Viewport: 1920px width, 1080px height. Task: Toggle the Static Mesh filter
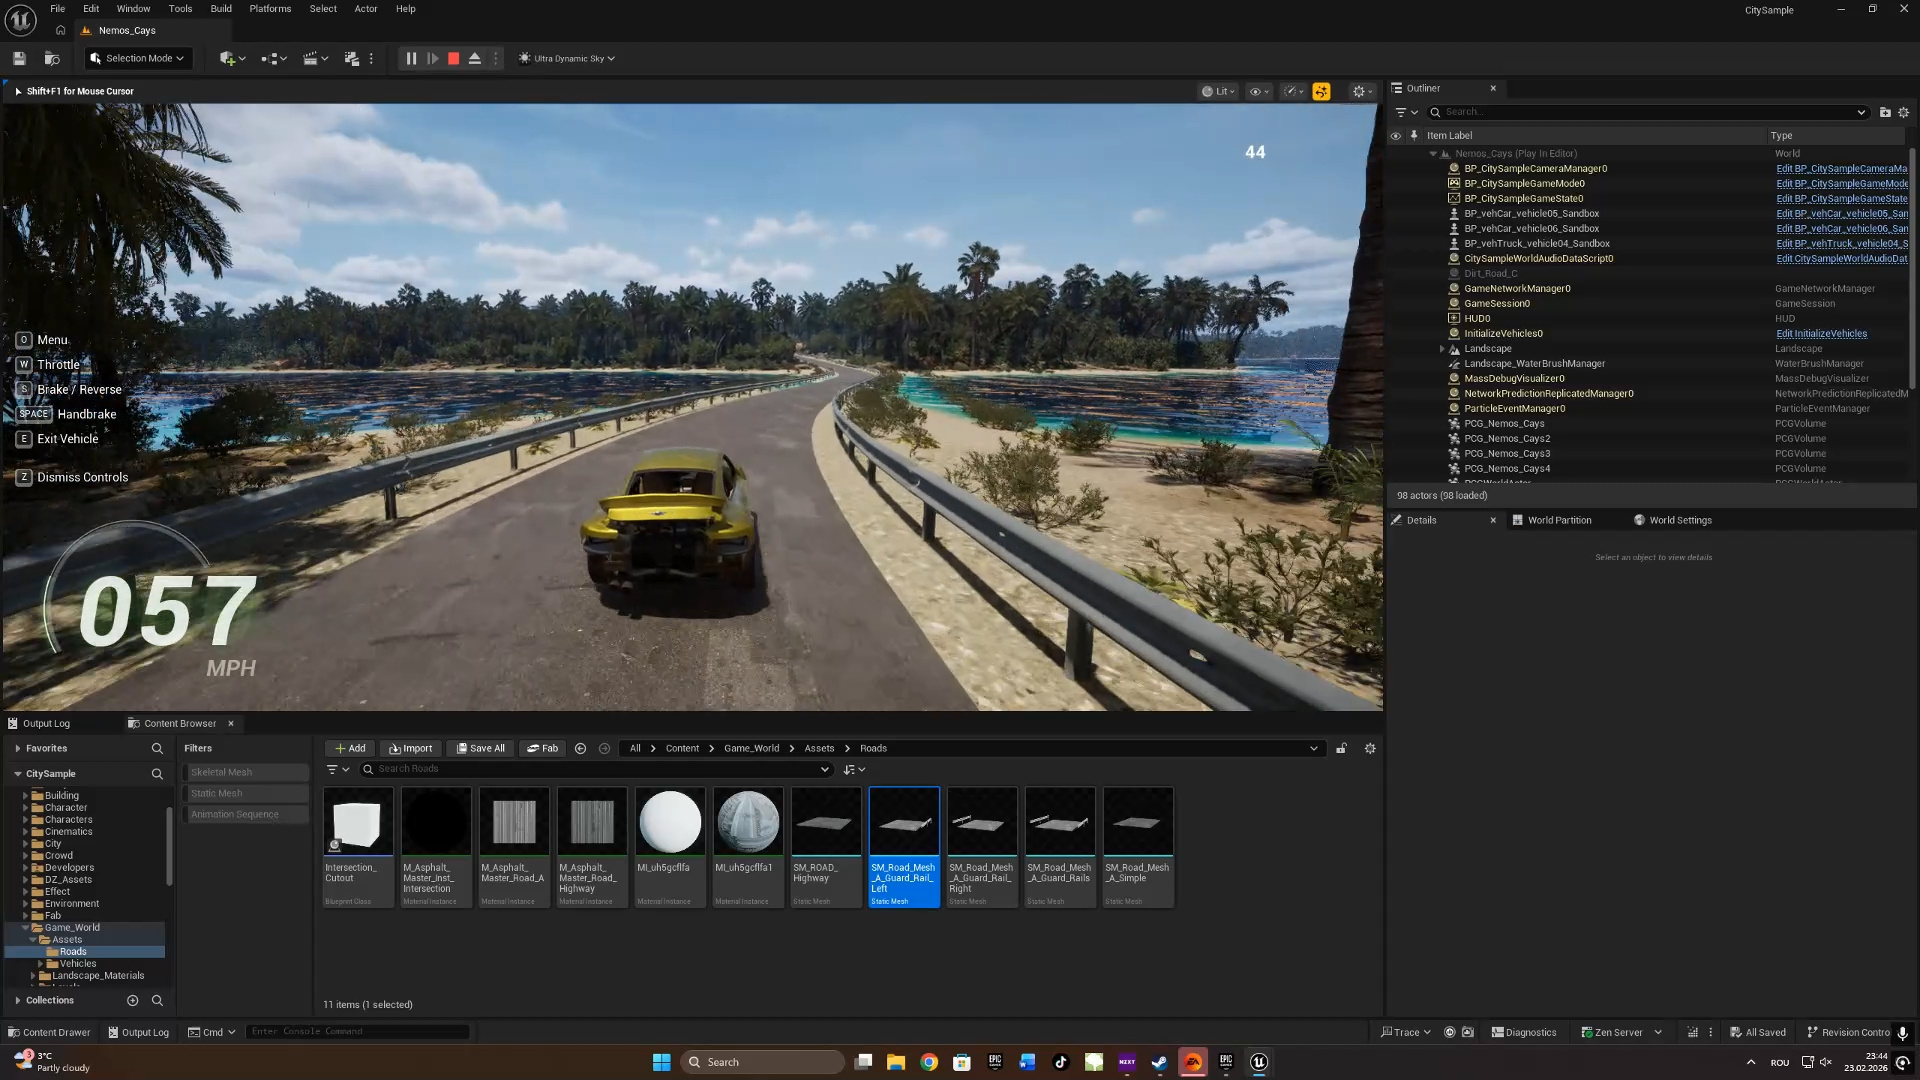click(246, 794)
